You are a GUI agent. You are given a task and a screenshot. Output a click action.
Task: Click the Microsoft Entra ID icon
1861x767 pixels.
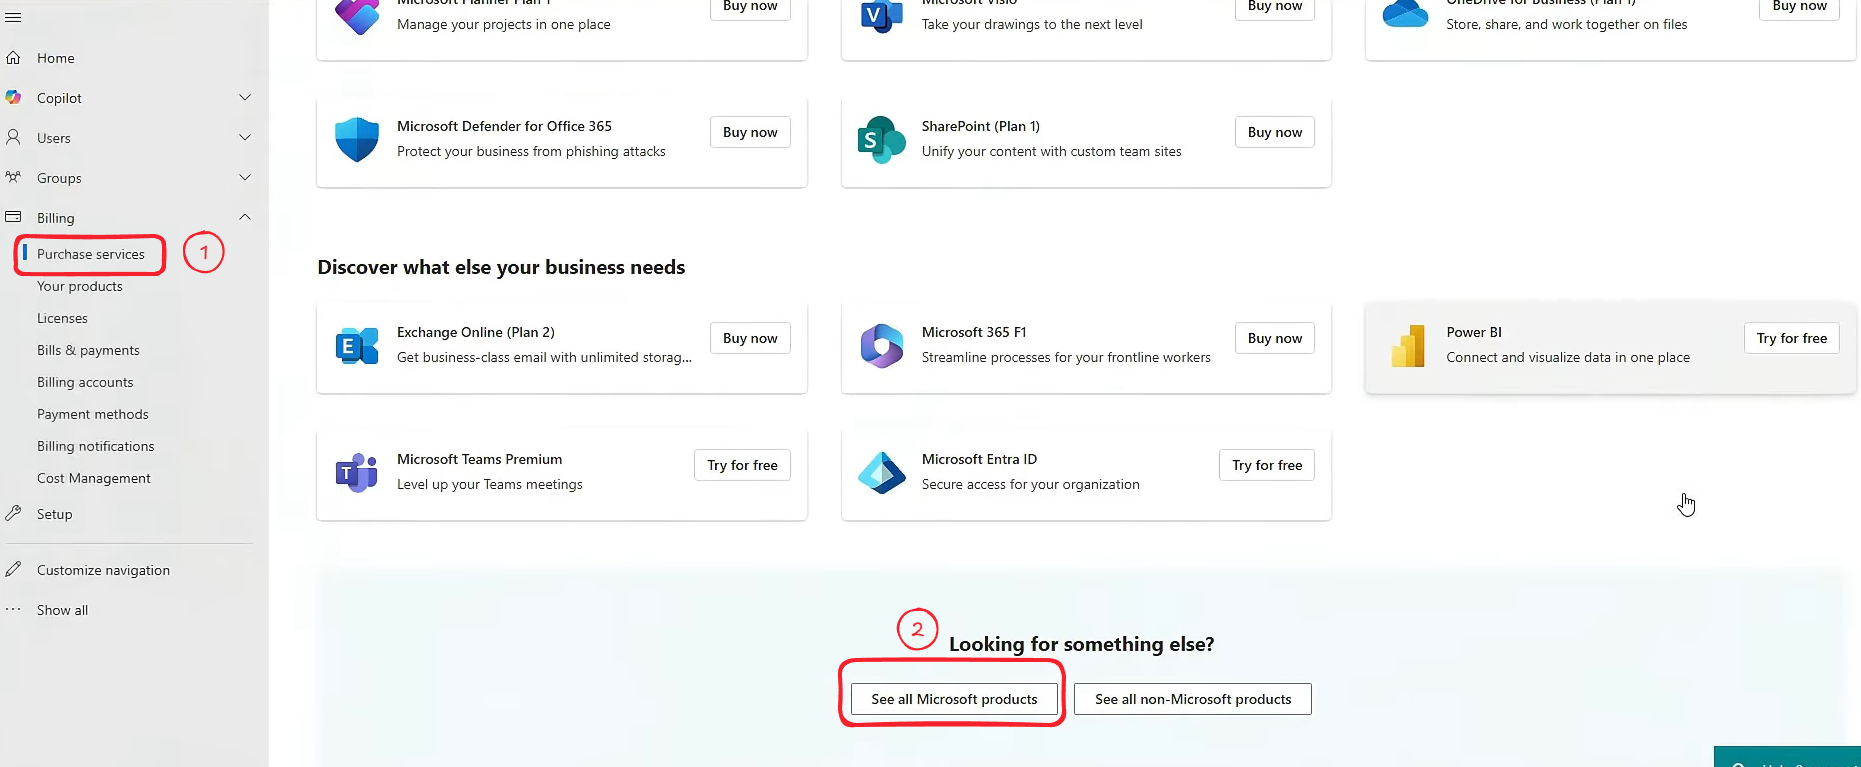(x=881, y=472)
